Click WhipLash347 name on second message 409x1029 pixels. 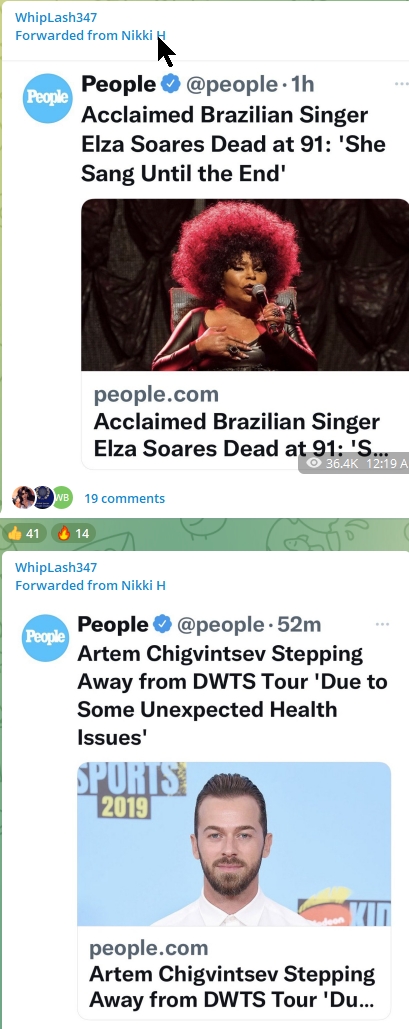pos(56,568)
